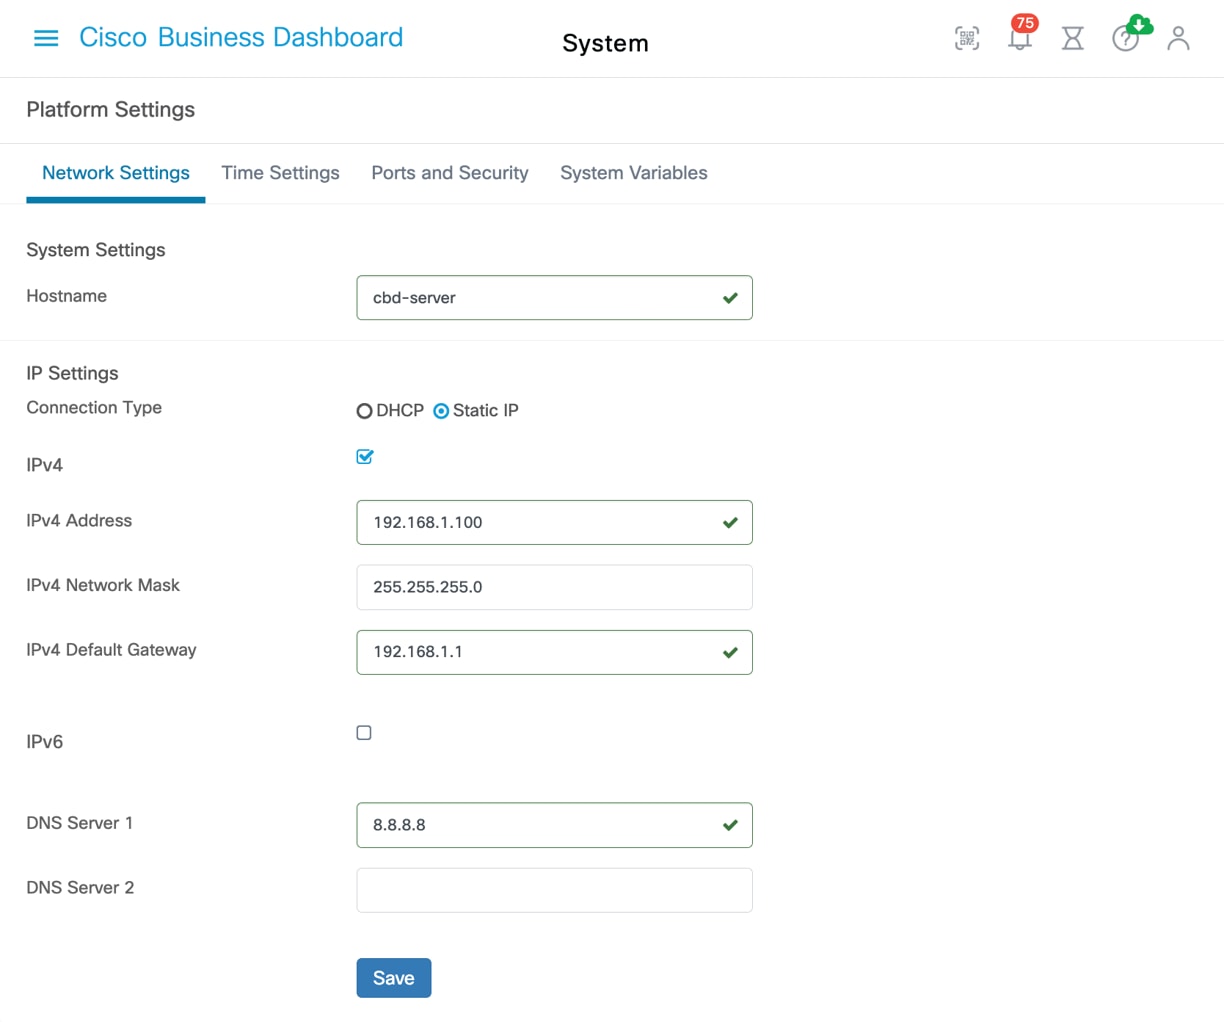Click the Cisco Business Dashboard title
Image resolution: width=1224 pixels, height=1022 pixels.
coord(241,37)
